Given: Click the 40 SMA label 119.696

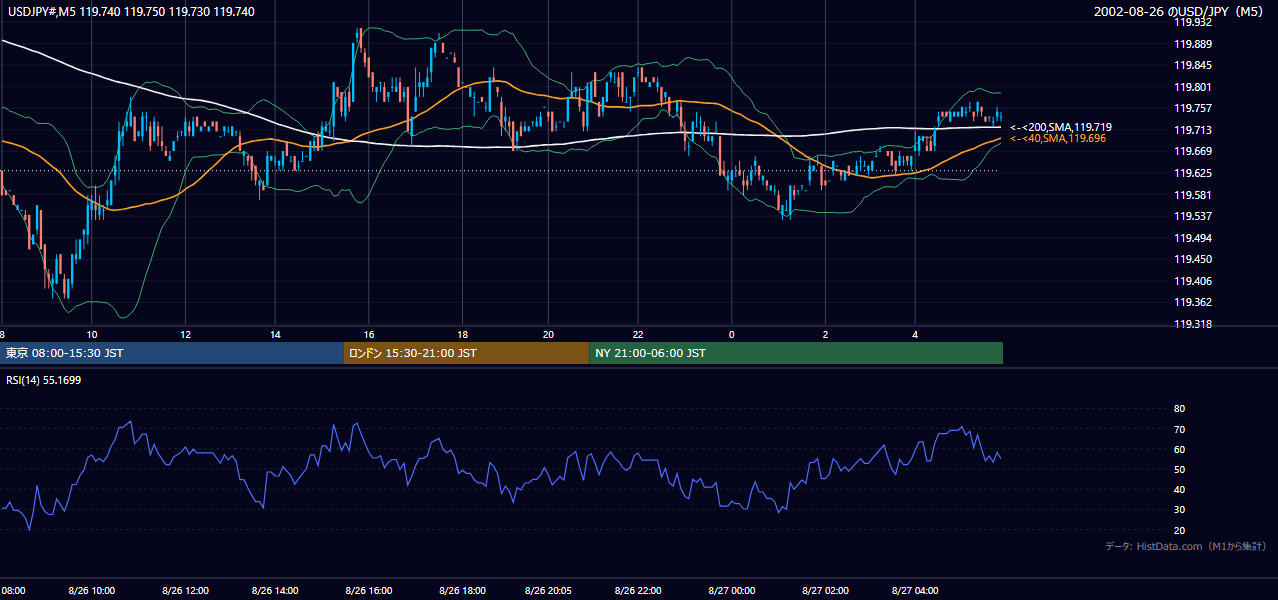Looking at the screenshot, I should (1058, 138).
